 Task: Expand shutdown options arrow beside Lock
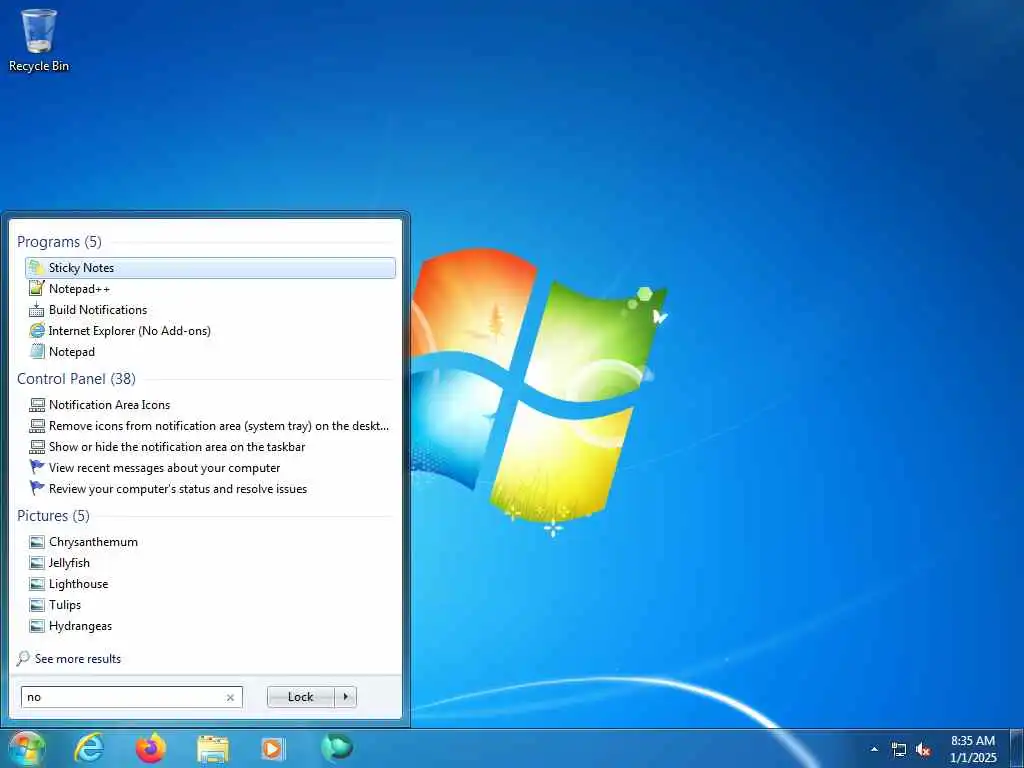coord(345,697)
